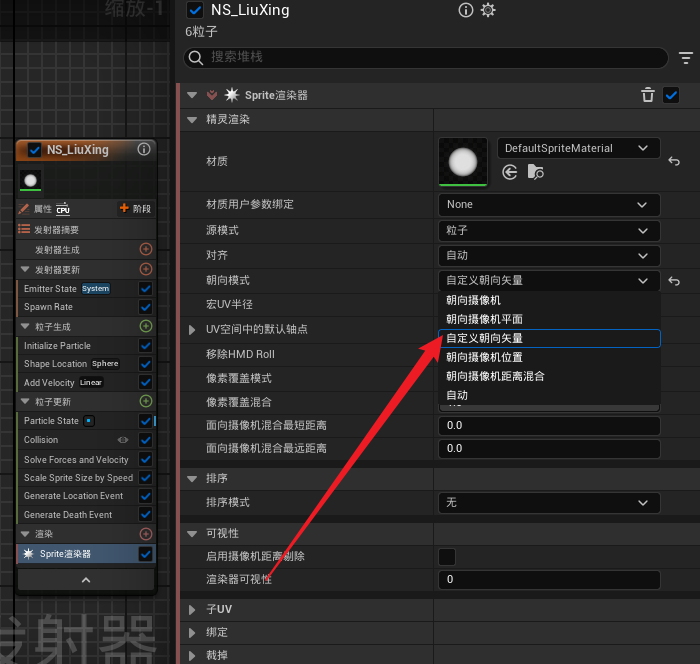Click the material preview thumbnail
The height and width of the screenshot is (664, 700).
click(x=463, y=162)
